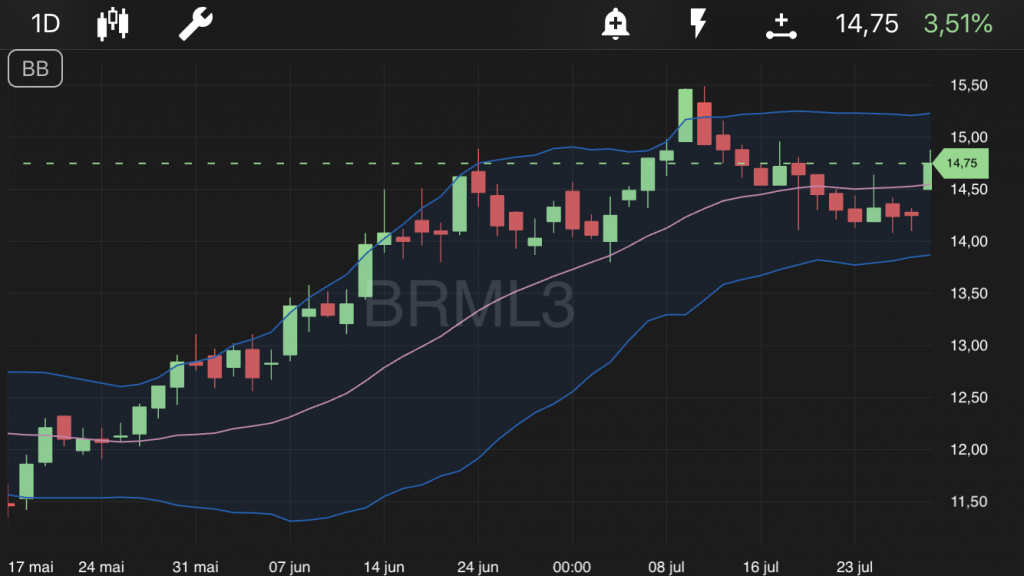Tap the 08 jul date label
1024x576 pixels.
pos(666,567)
